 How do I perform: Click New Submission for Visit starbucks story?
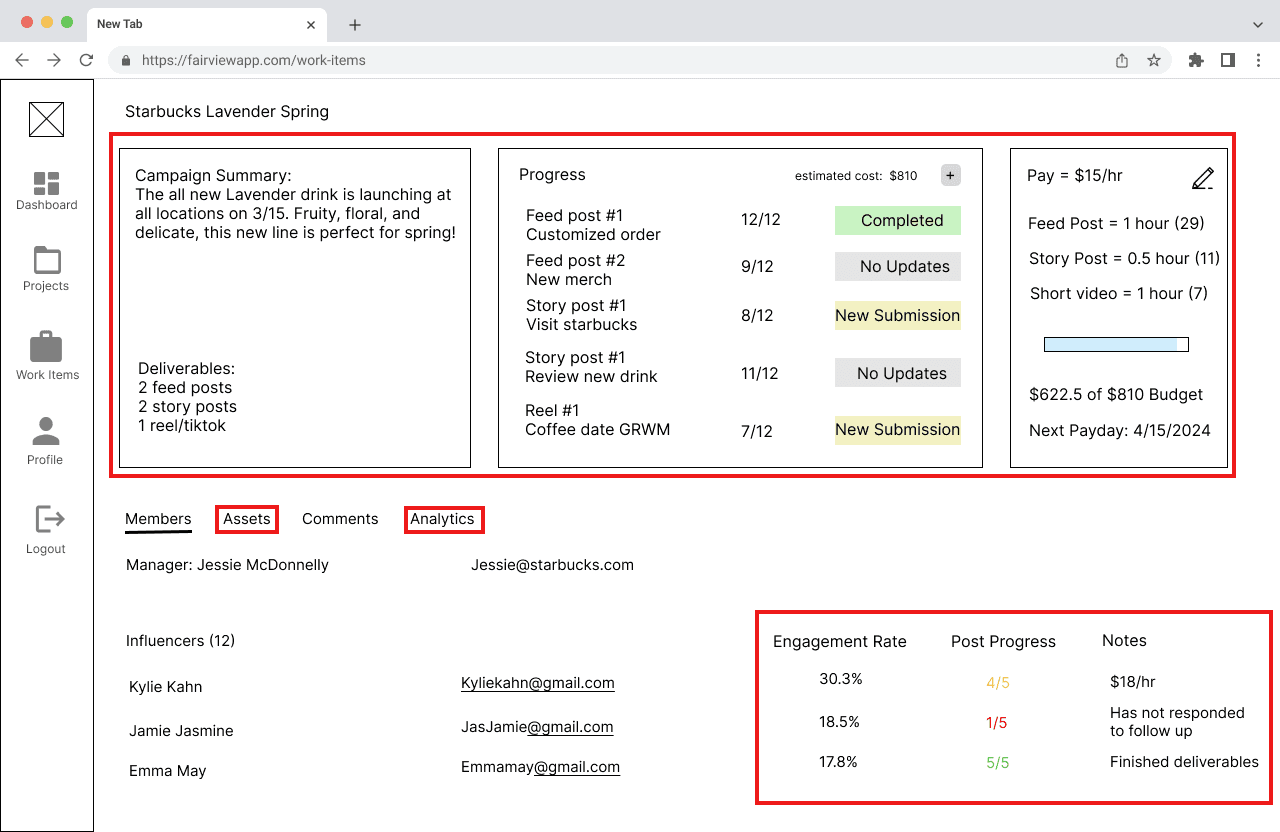pyautogui.click(x=898, y=315)
